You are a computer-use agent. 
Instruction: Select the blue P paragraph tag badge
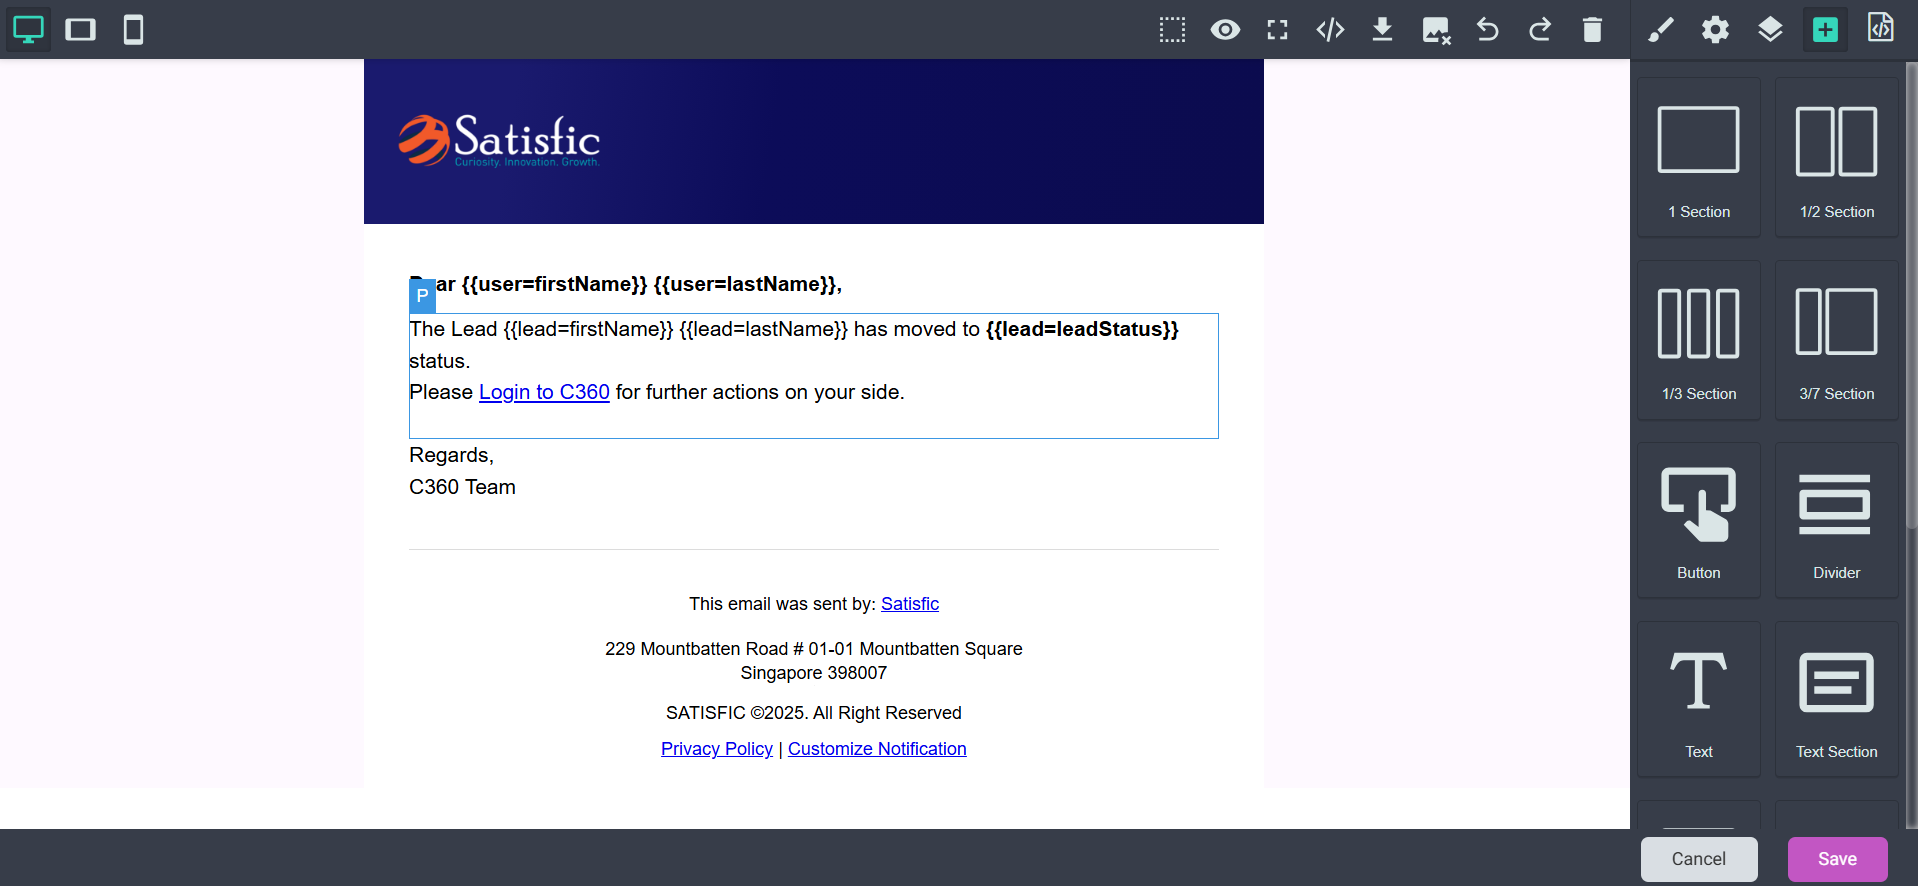(x=422, y=296)
